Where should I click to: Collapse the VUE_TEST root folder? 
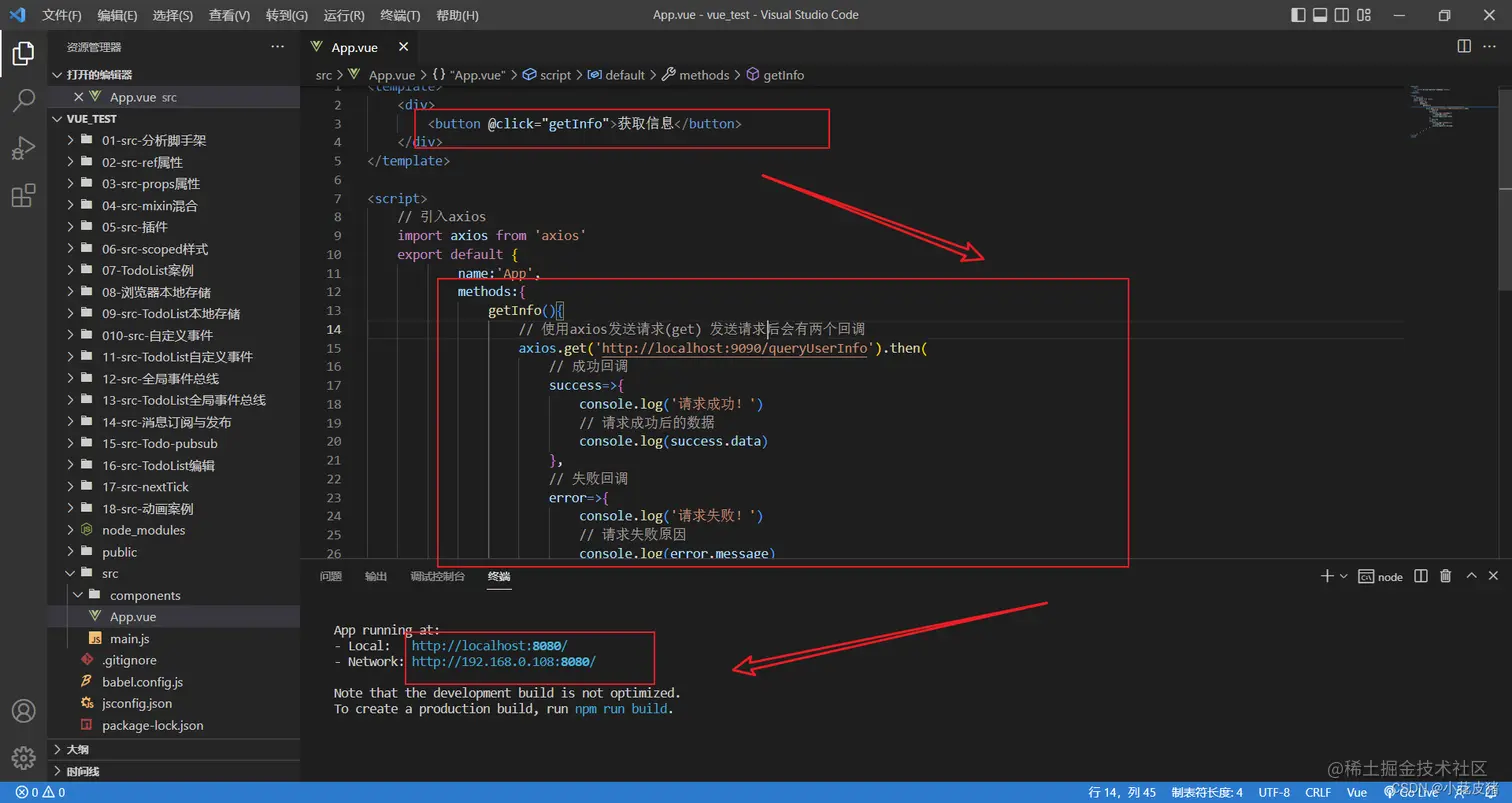[x=174, y=118]
